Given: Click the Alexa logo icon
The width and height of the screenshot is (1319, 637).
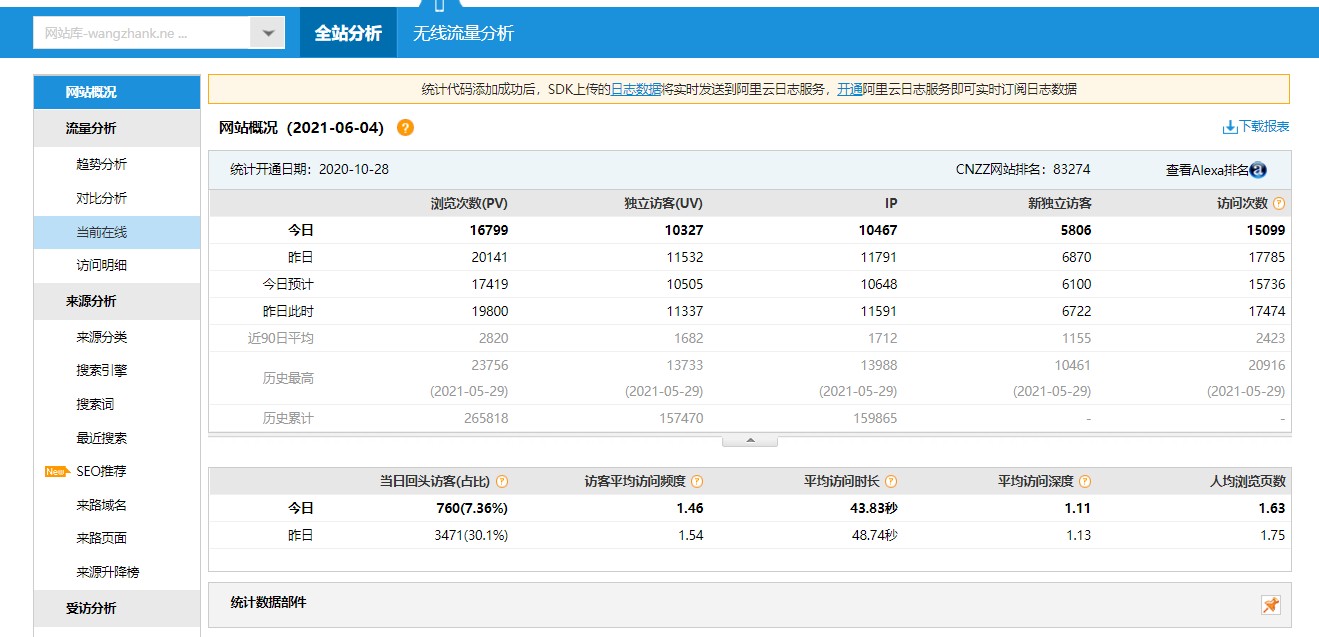Looking at the screenshot, I should pos(1259,170).
